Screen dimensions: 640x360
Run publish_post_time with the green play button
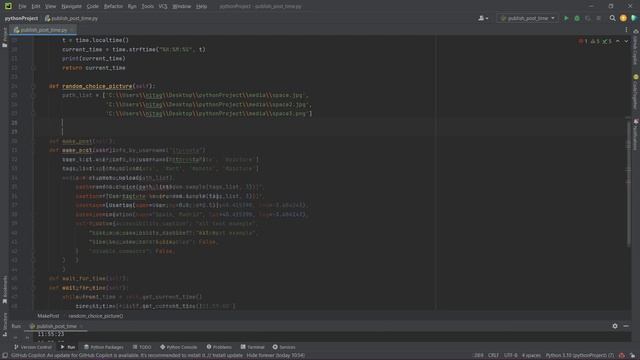coord(566,18)
